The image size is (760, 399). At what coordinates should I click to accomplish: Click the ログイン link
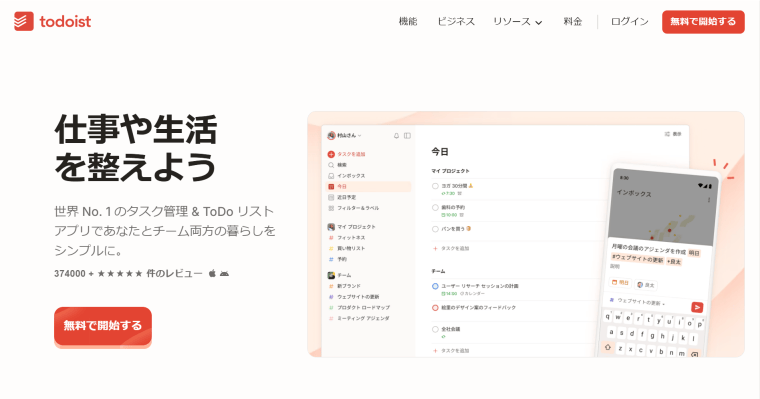tap(630, 21)
